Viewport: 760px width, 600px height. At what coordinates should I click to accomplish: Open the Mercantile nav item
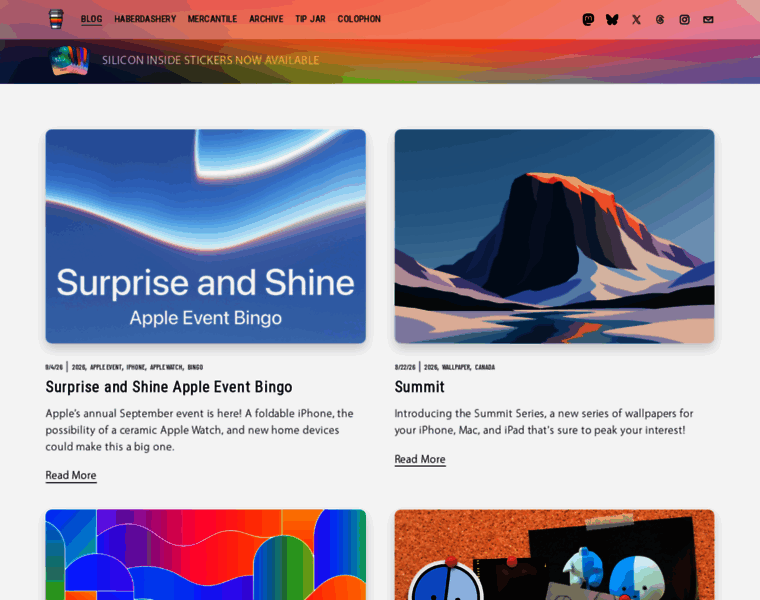(x=212, y=19)
